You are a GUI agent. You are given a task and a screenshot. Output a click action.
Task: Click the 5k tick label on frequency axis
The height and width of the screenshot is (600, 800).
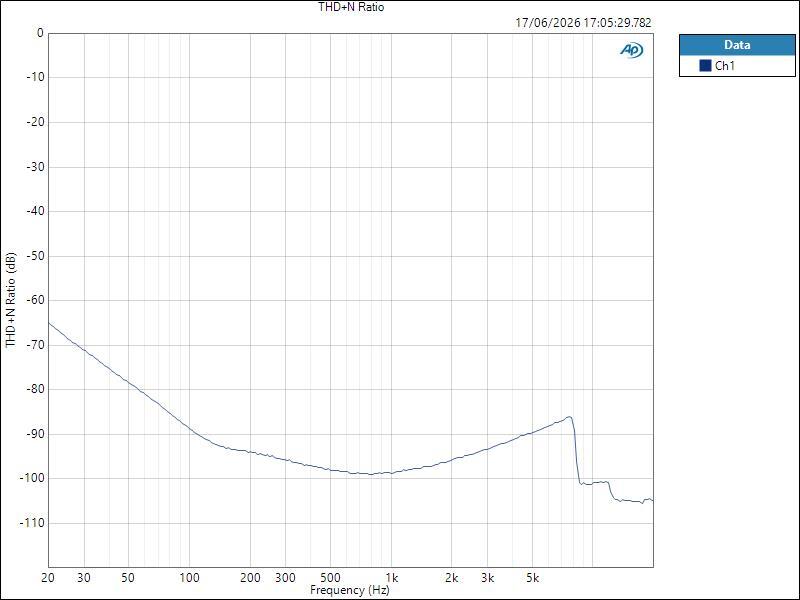532,578
